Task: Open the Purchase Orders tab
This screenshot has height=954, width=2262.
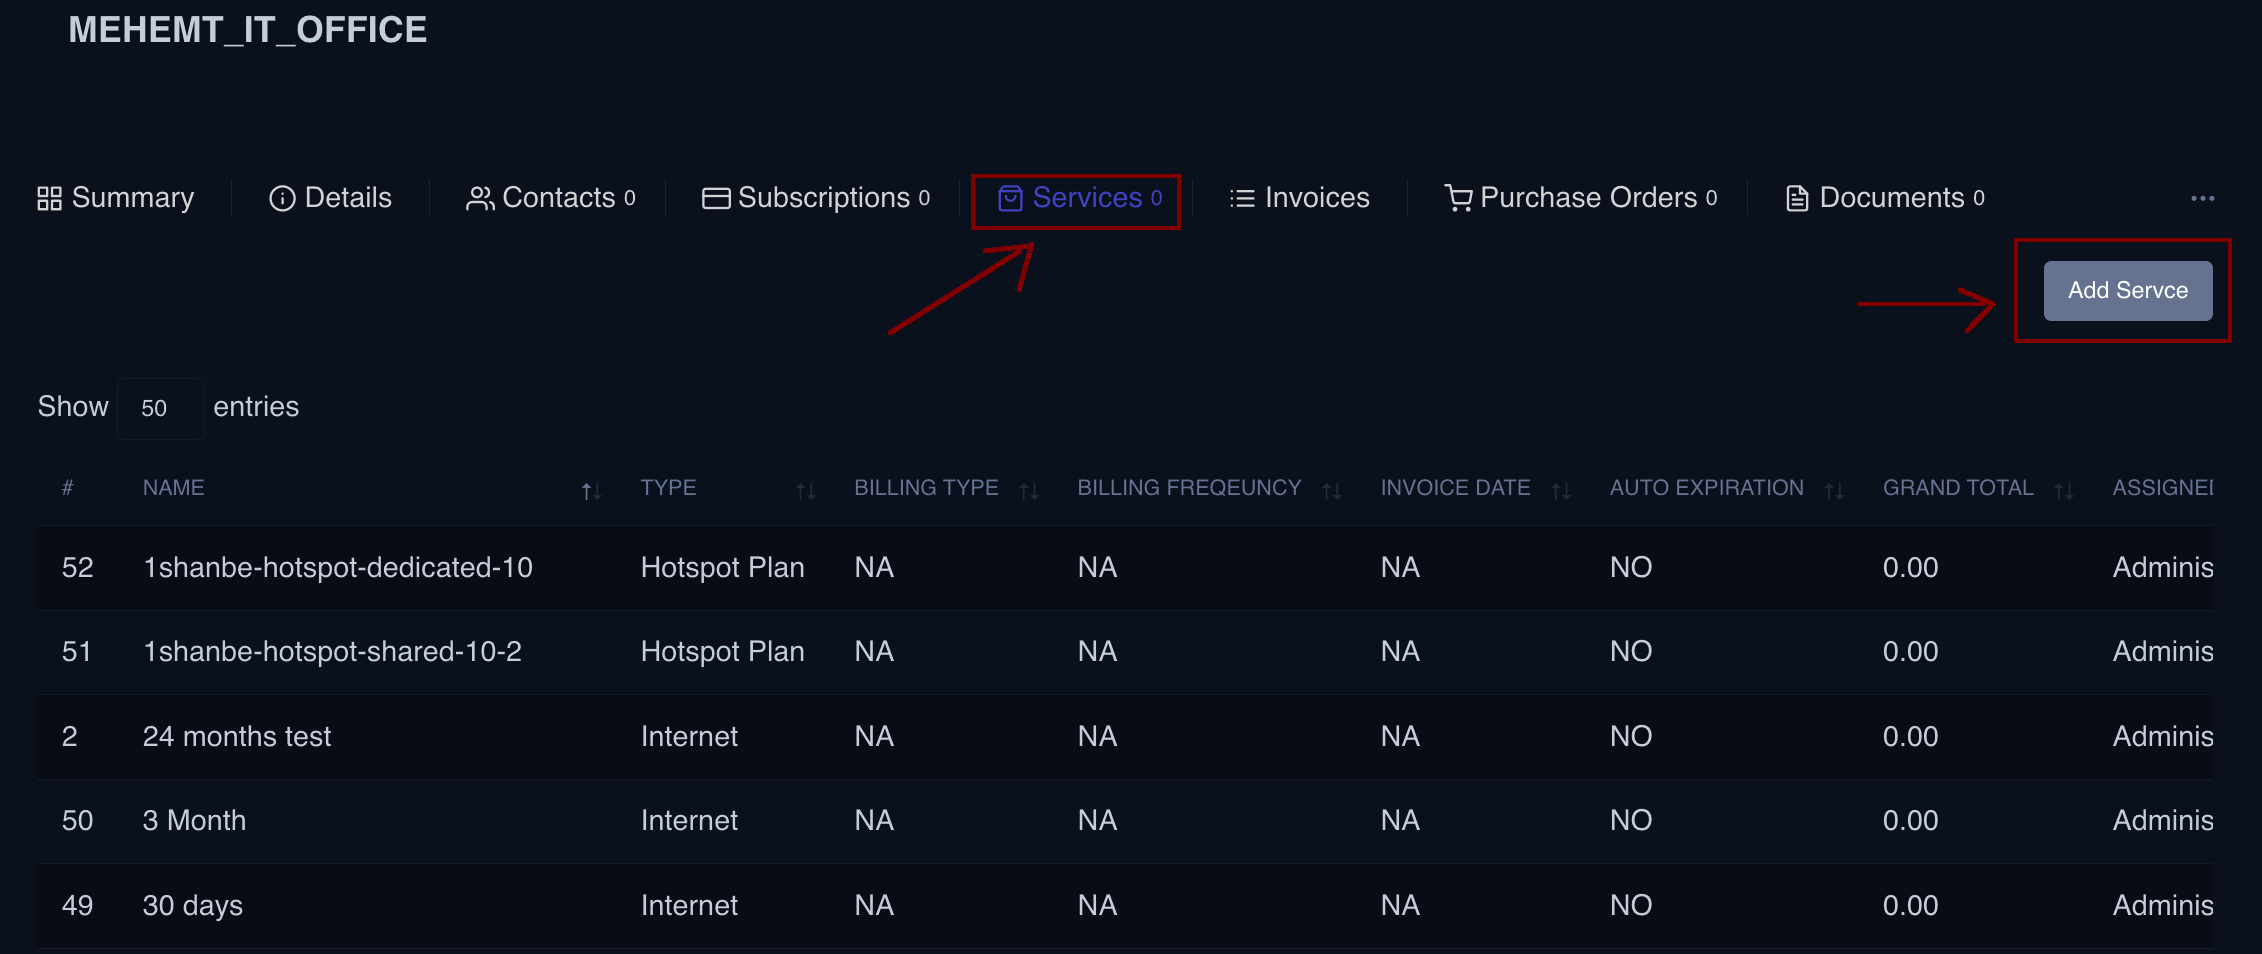Action: [1588, 198]
